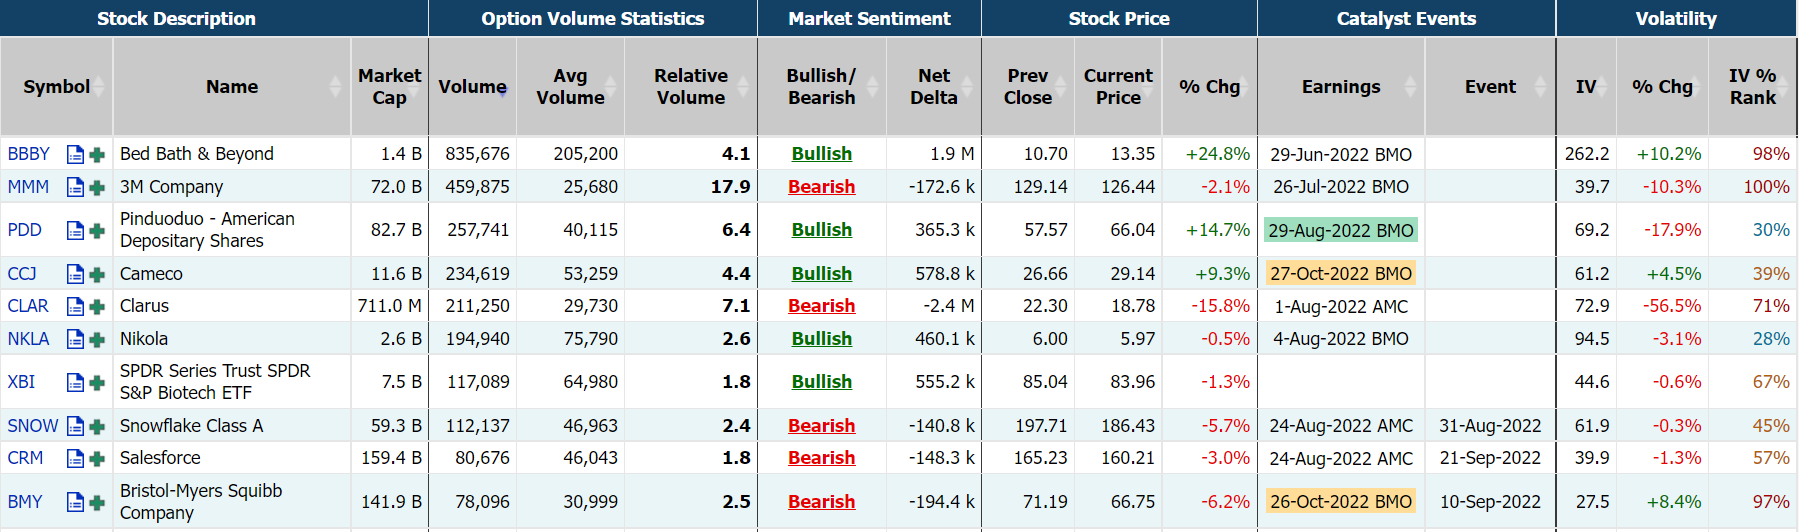Open the BBBY symbol link
The height and width of the screenshot is (532, 1799).
tap(28, 154)
